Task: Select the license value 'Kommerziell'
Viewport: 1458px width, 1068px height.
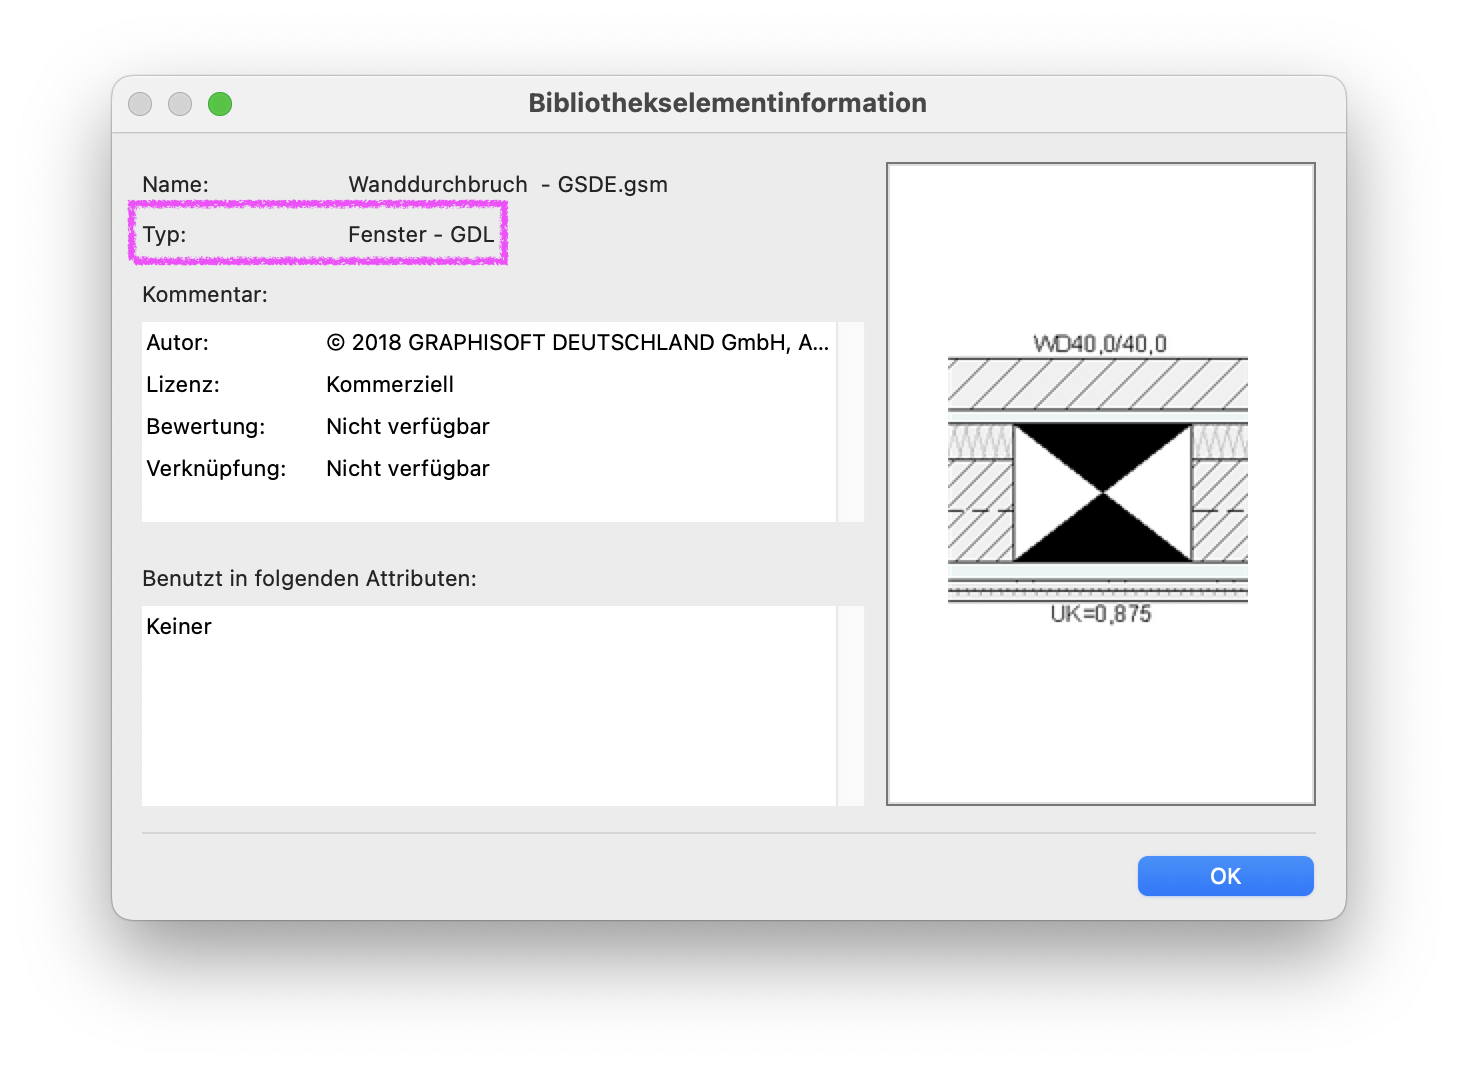Action: click(x=390, y=385)
